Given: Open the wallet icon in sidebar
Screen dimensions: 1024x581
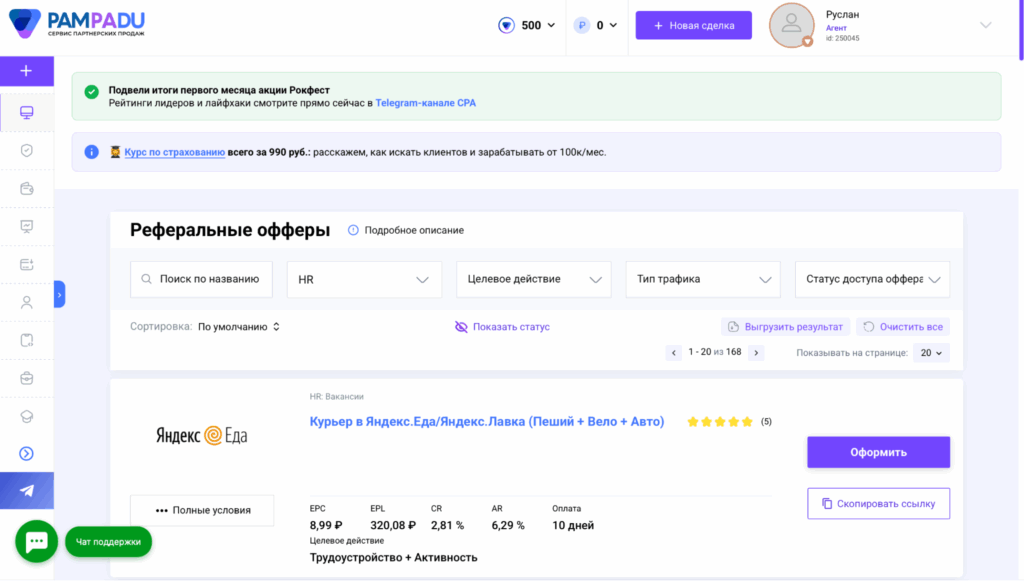Looking at the screenshot, I should tap(27, 188).
